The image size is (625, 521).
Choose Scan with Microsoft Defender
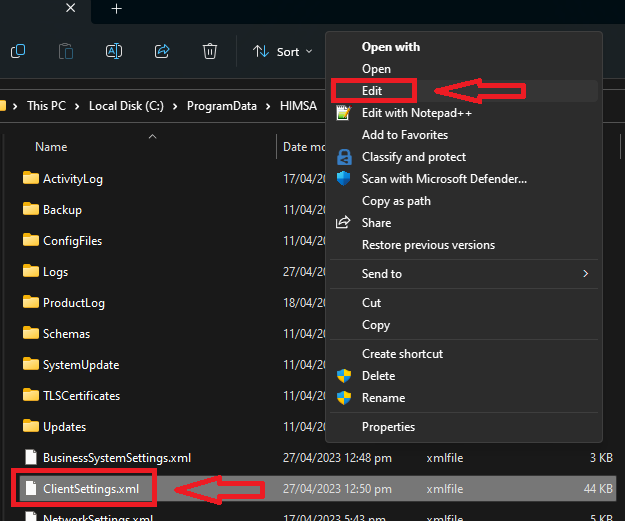(x=443, y=179)
